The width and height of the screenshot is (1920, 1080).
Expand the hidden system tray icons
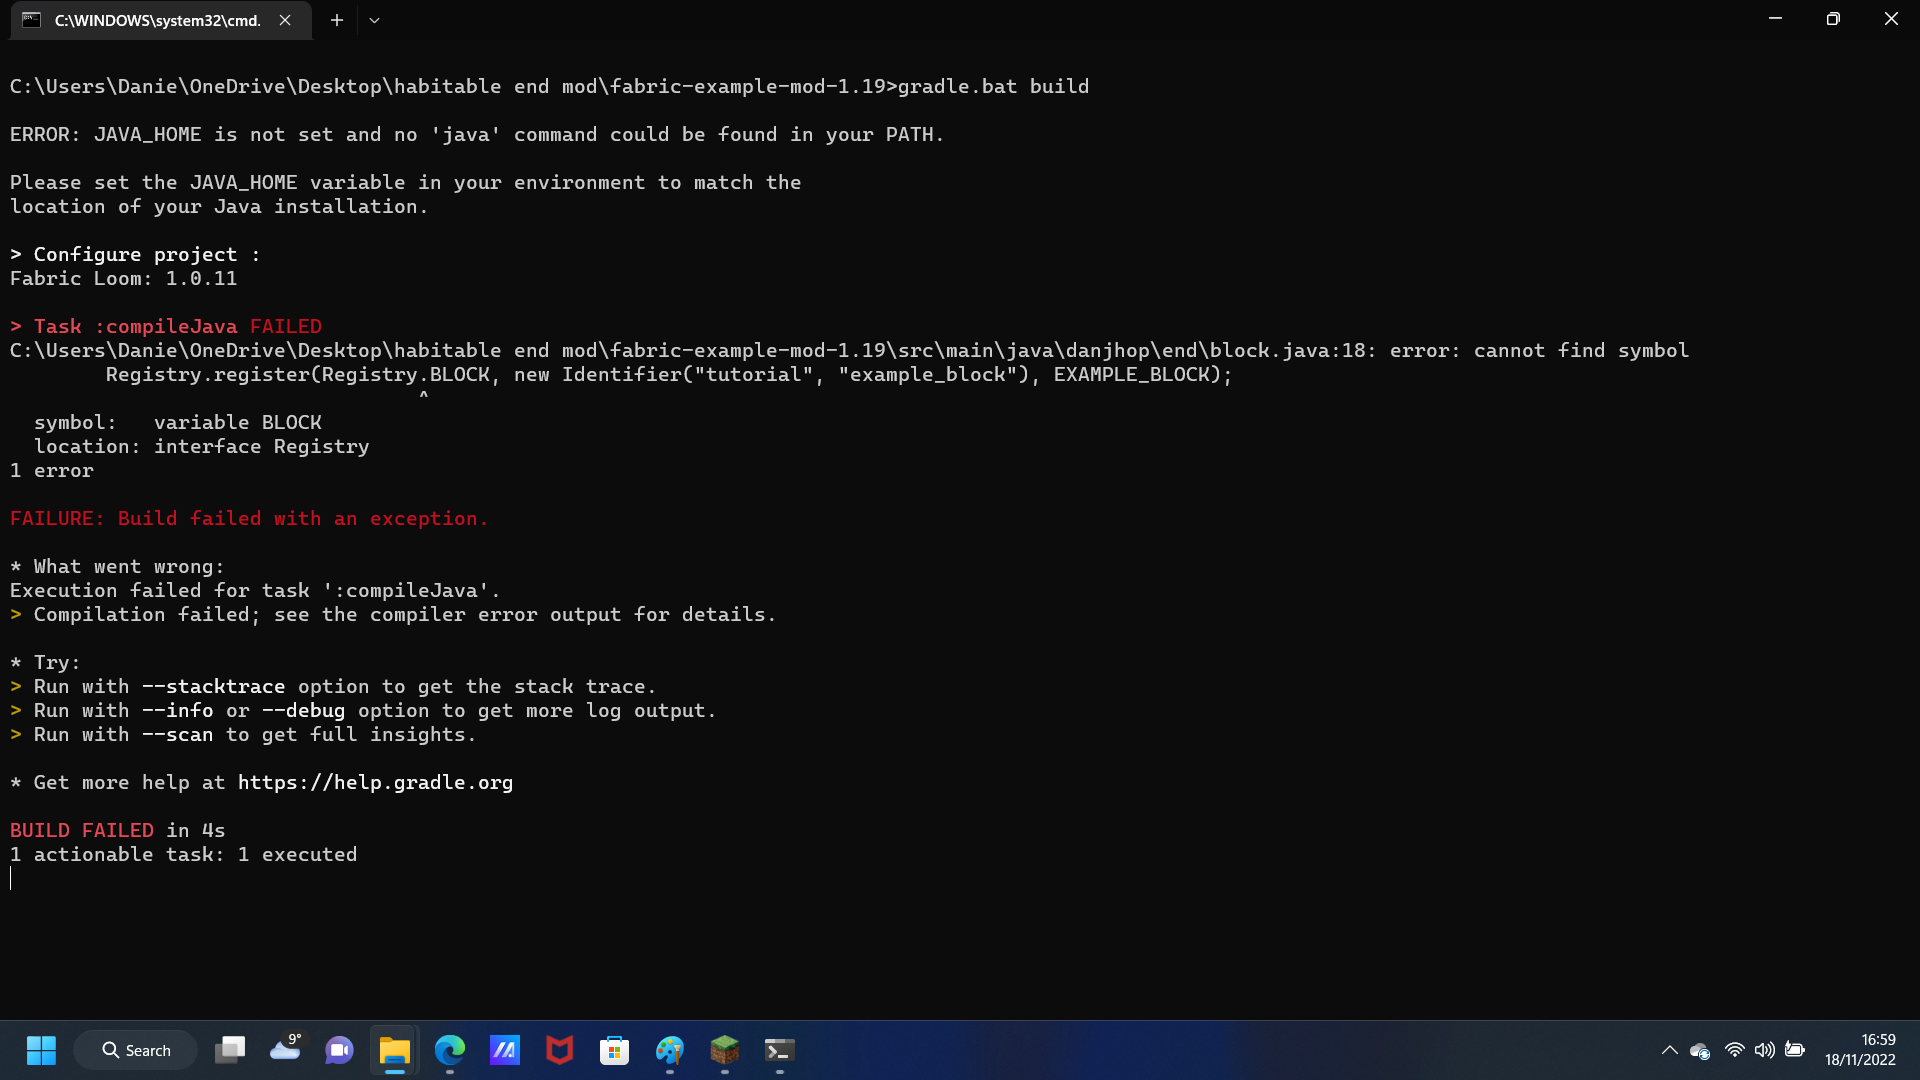[1670, 1050]
